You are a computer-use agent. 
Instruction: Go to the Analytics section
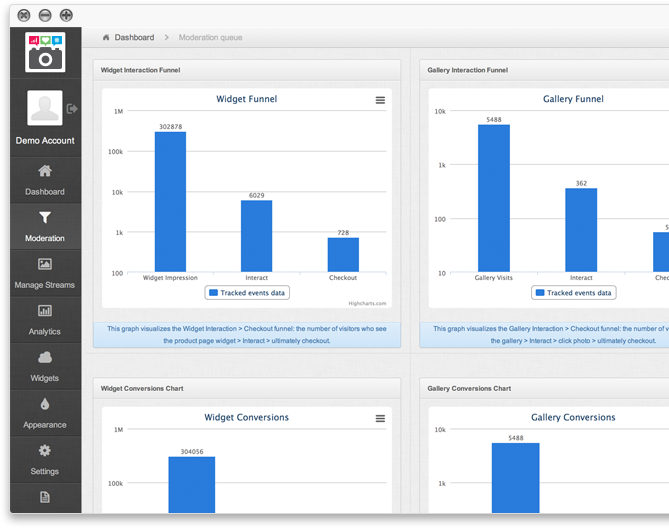point(45,320)
